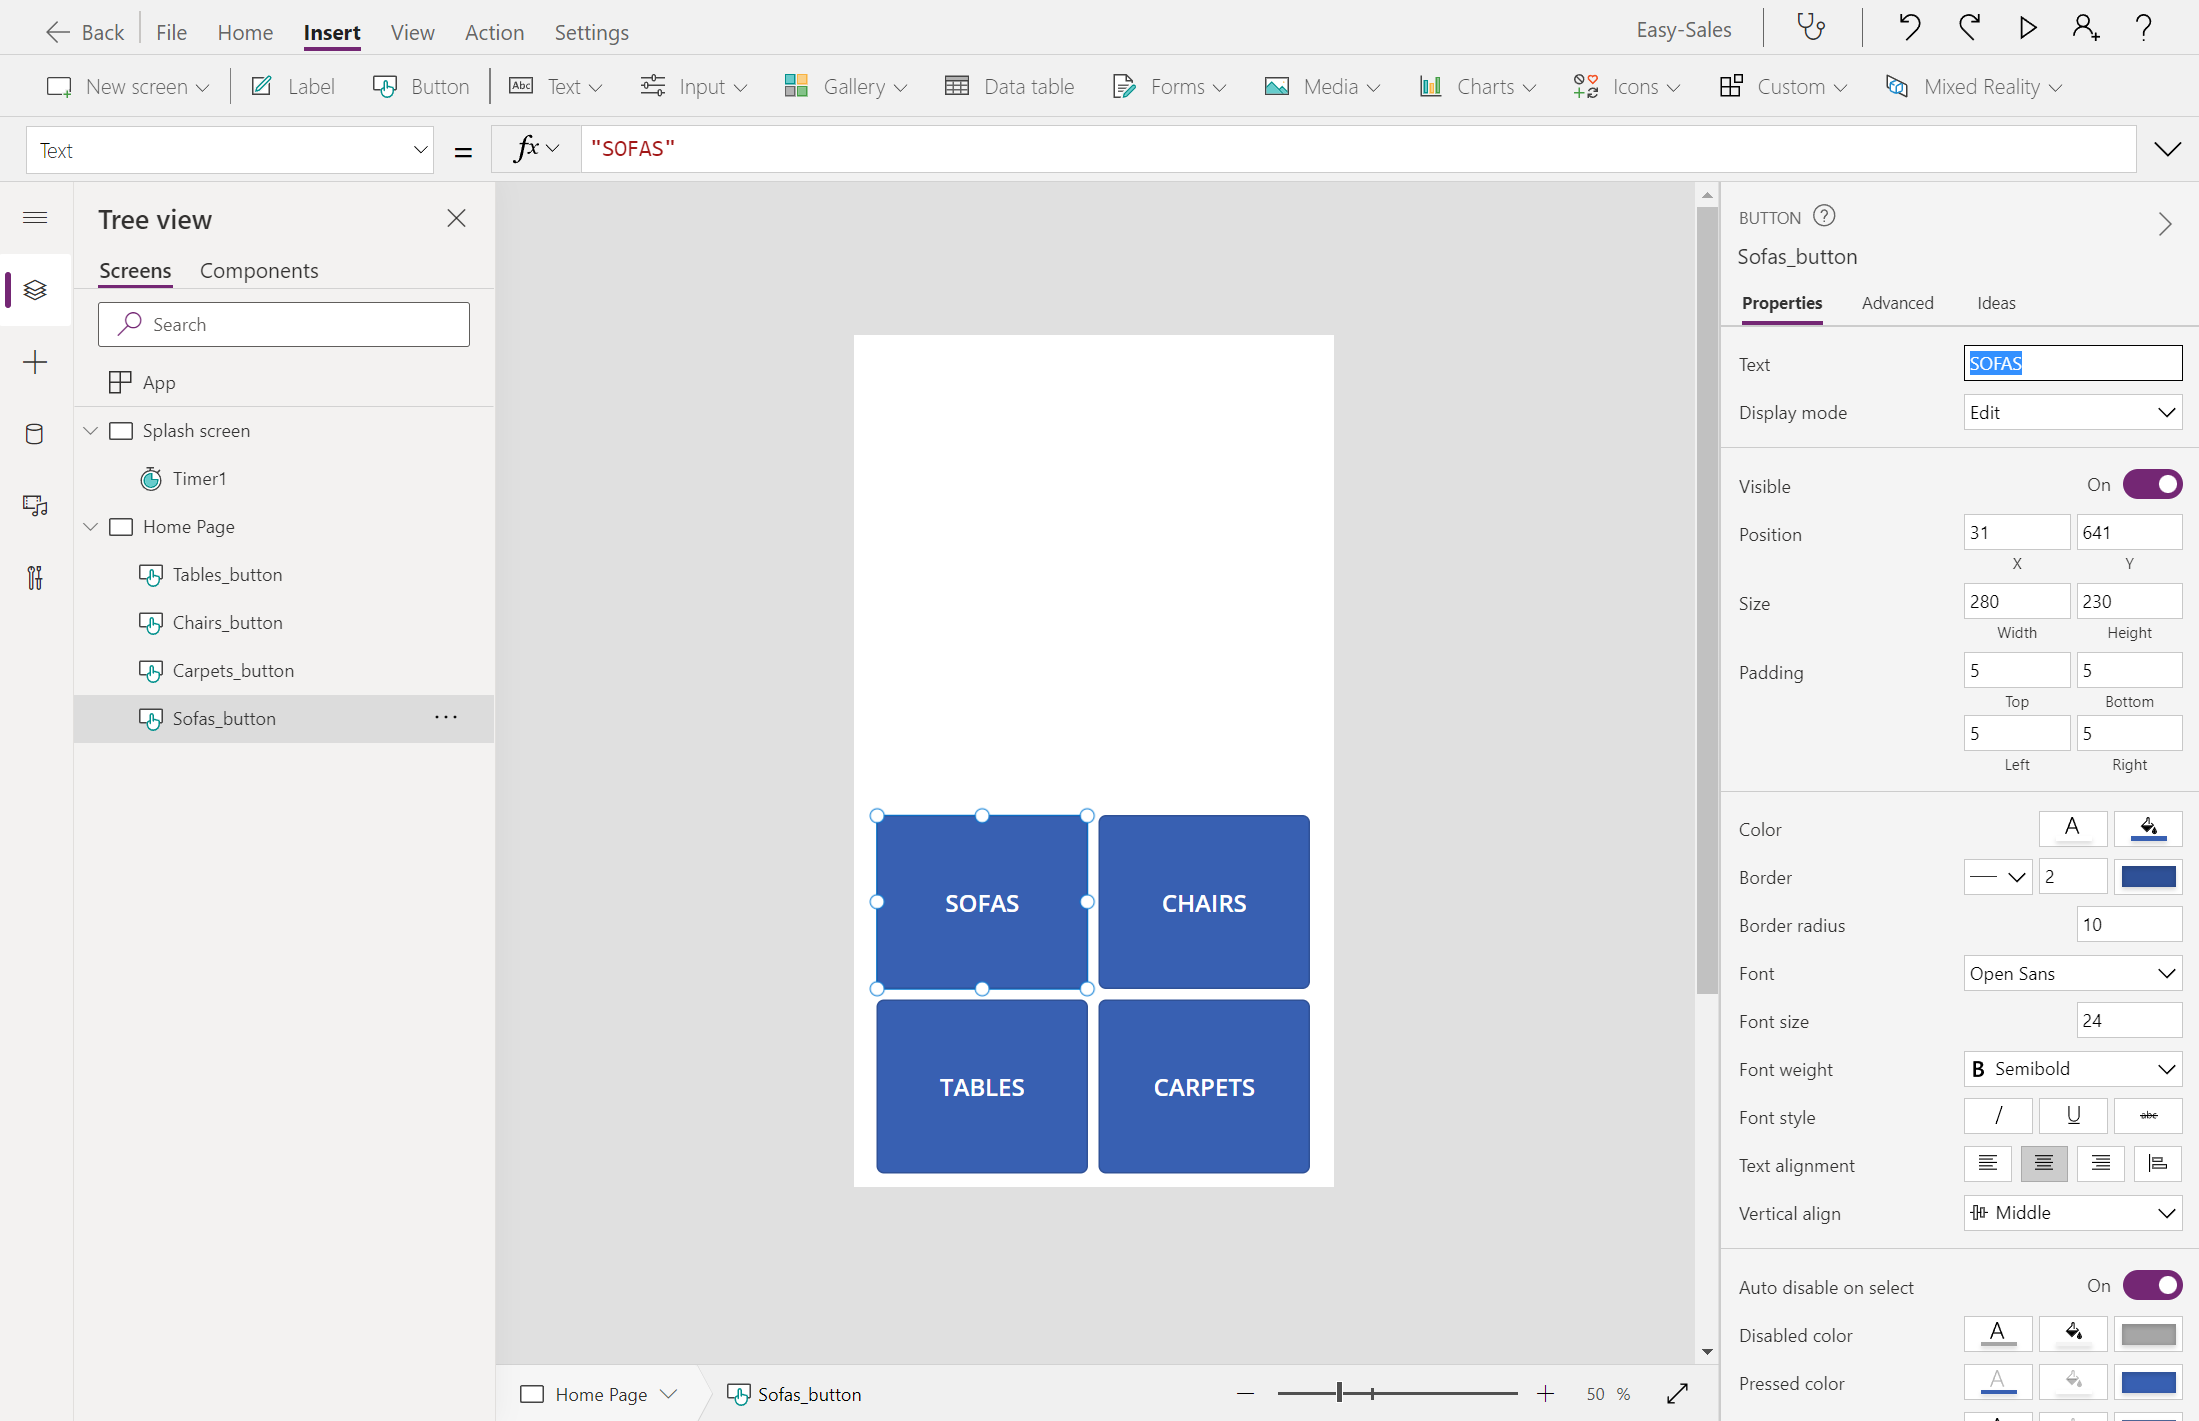Open more options for Sofas_button
The image size is (2199, 1421).
[446, 718]
